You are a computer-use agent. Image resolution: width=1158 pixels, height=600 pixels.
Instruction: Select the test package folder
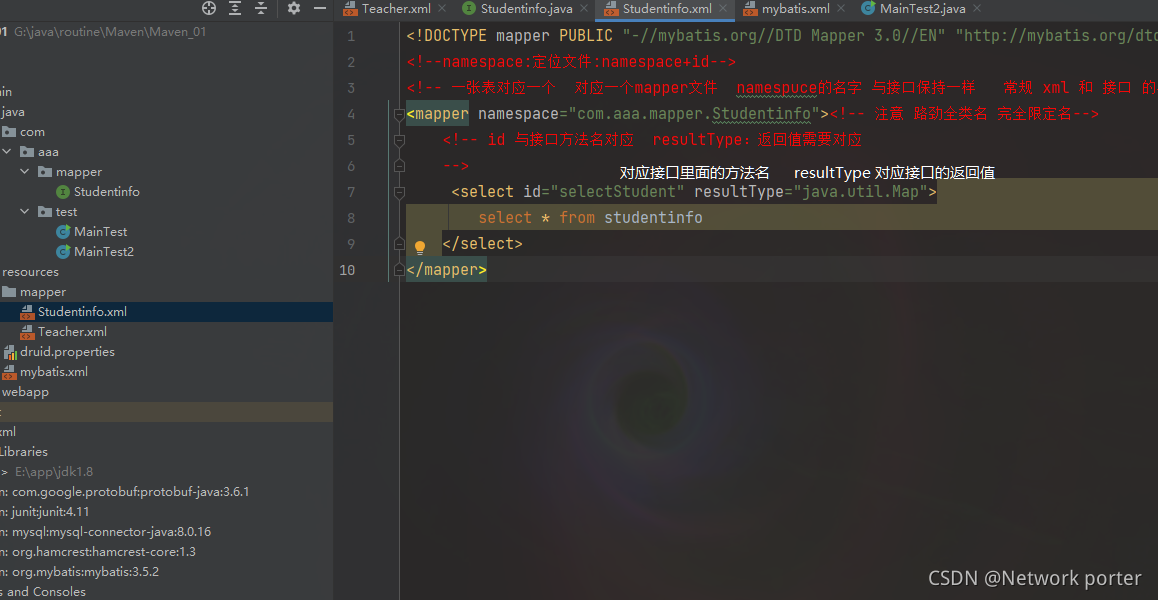(x=66, y=211)
